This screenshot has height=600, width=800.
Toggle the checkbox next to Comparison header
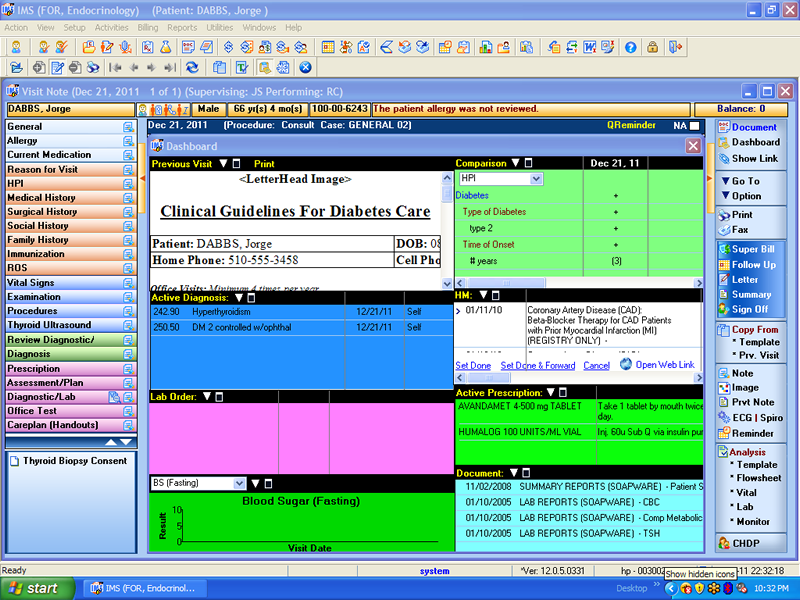[x=529, y=163]
